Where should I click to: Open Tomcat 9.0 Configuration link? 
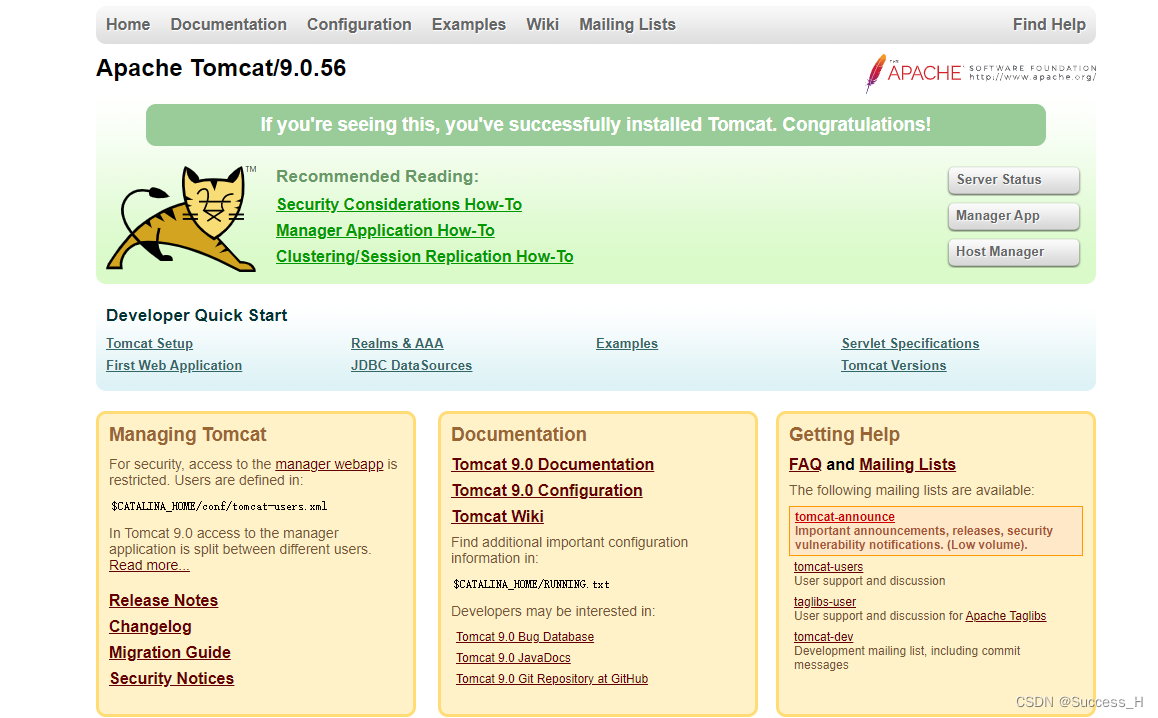click(x=547, y=490)
